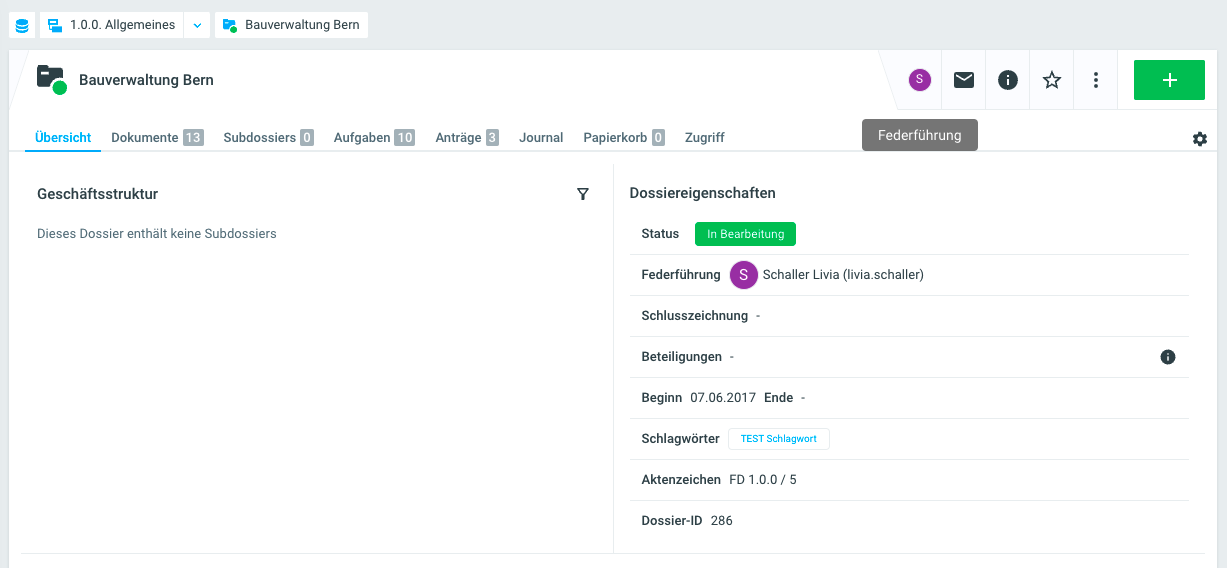Filter the Geschäftsstruktur with funnel icon
1227x568 pixels.
[583, 194]
